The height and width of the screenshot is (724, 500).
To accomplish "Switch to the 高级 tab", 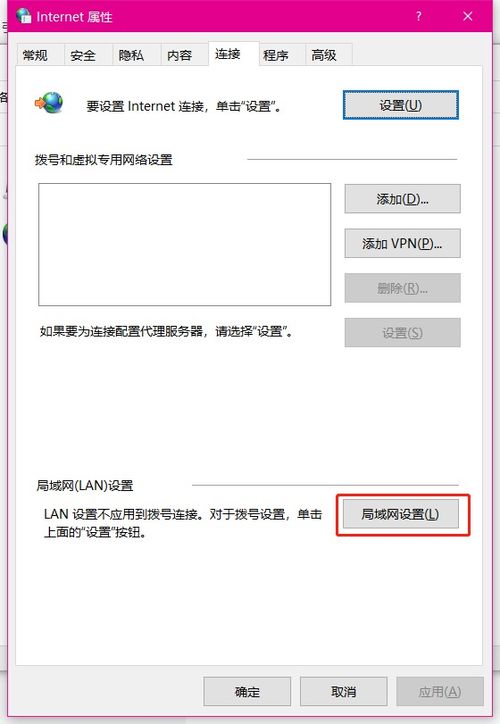I will point(324,55).
